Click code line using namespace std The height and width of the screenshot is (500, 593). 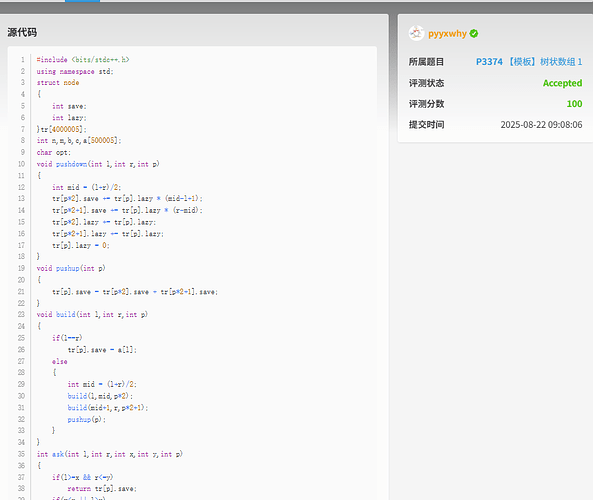[75, 71]
